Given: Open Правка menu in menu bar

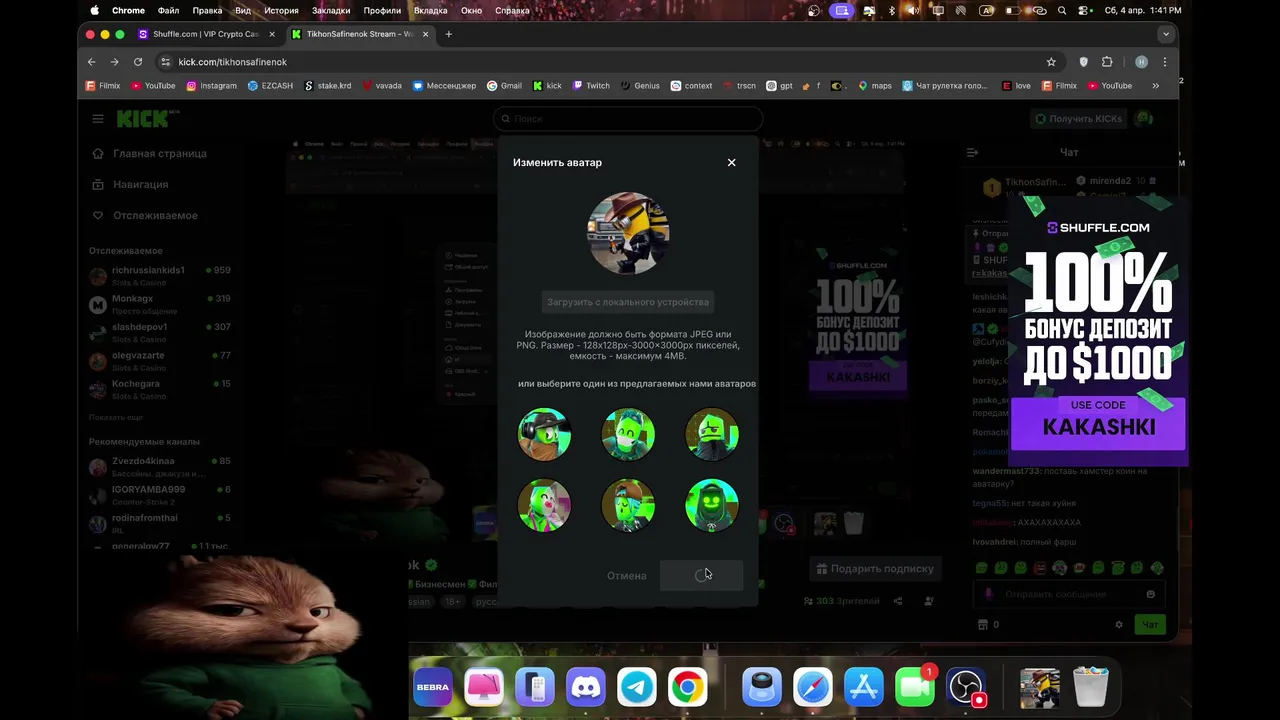Looking at the screenshot, I should point(207,10).
